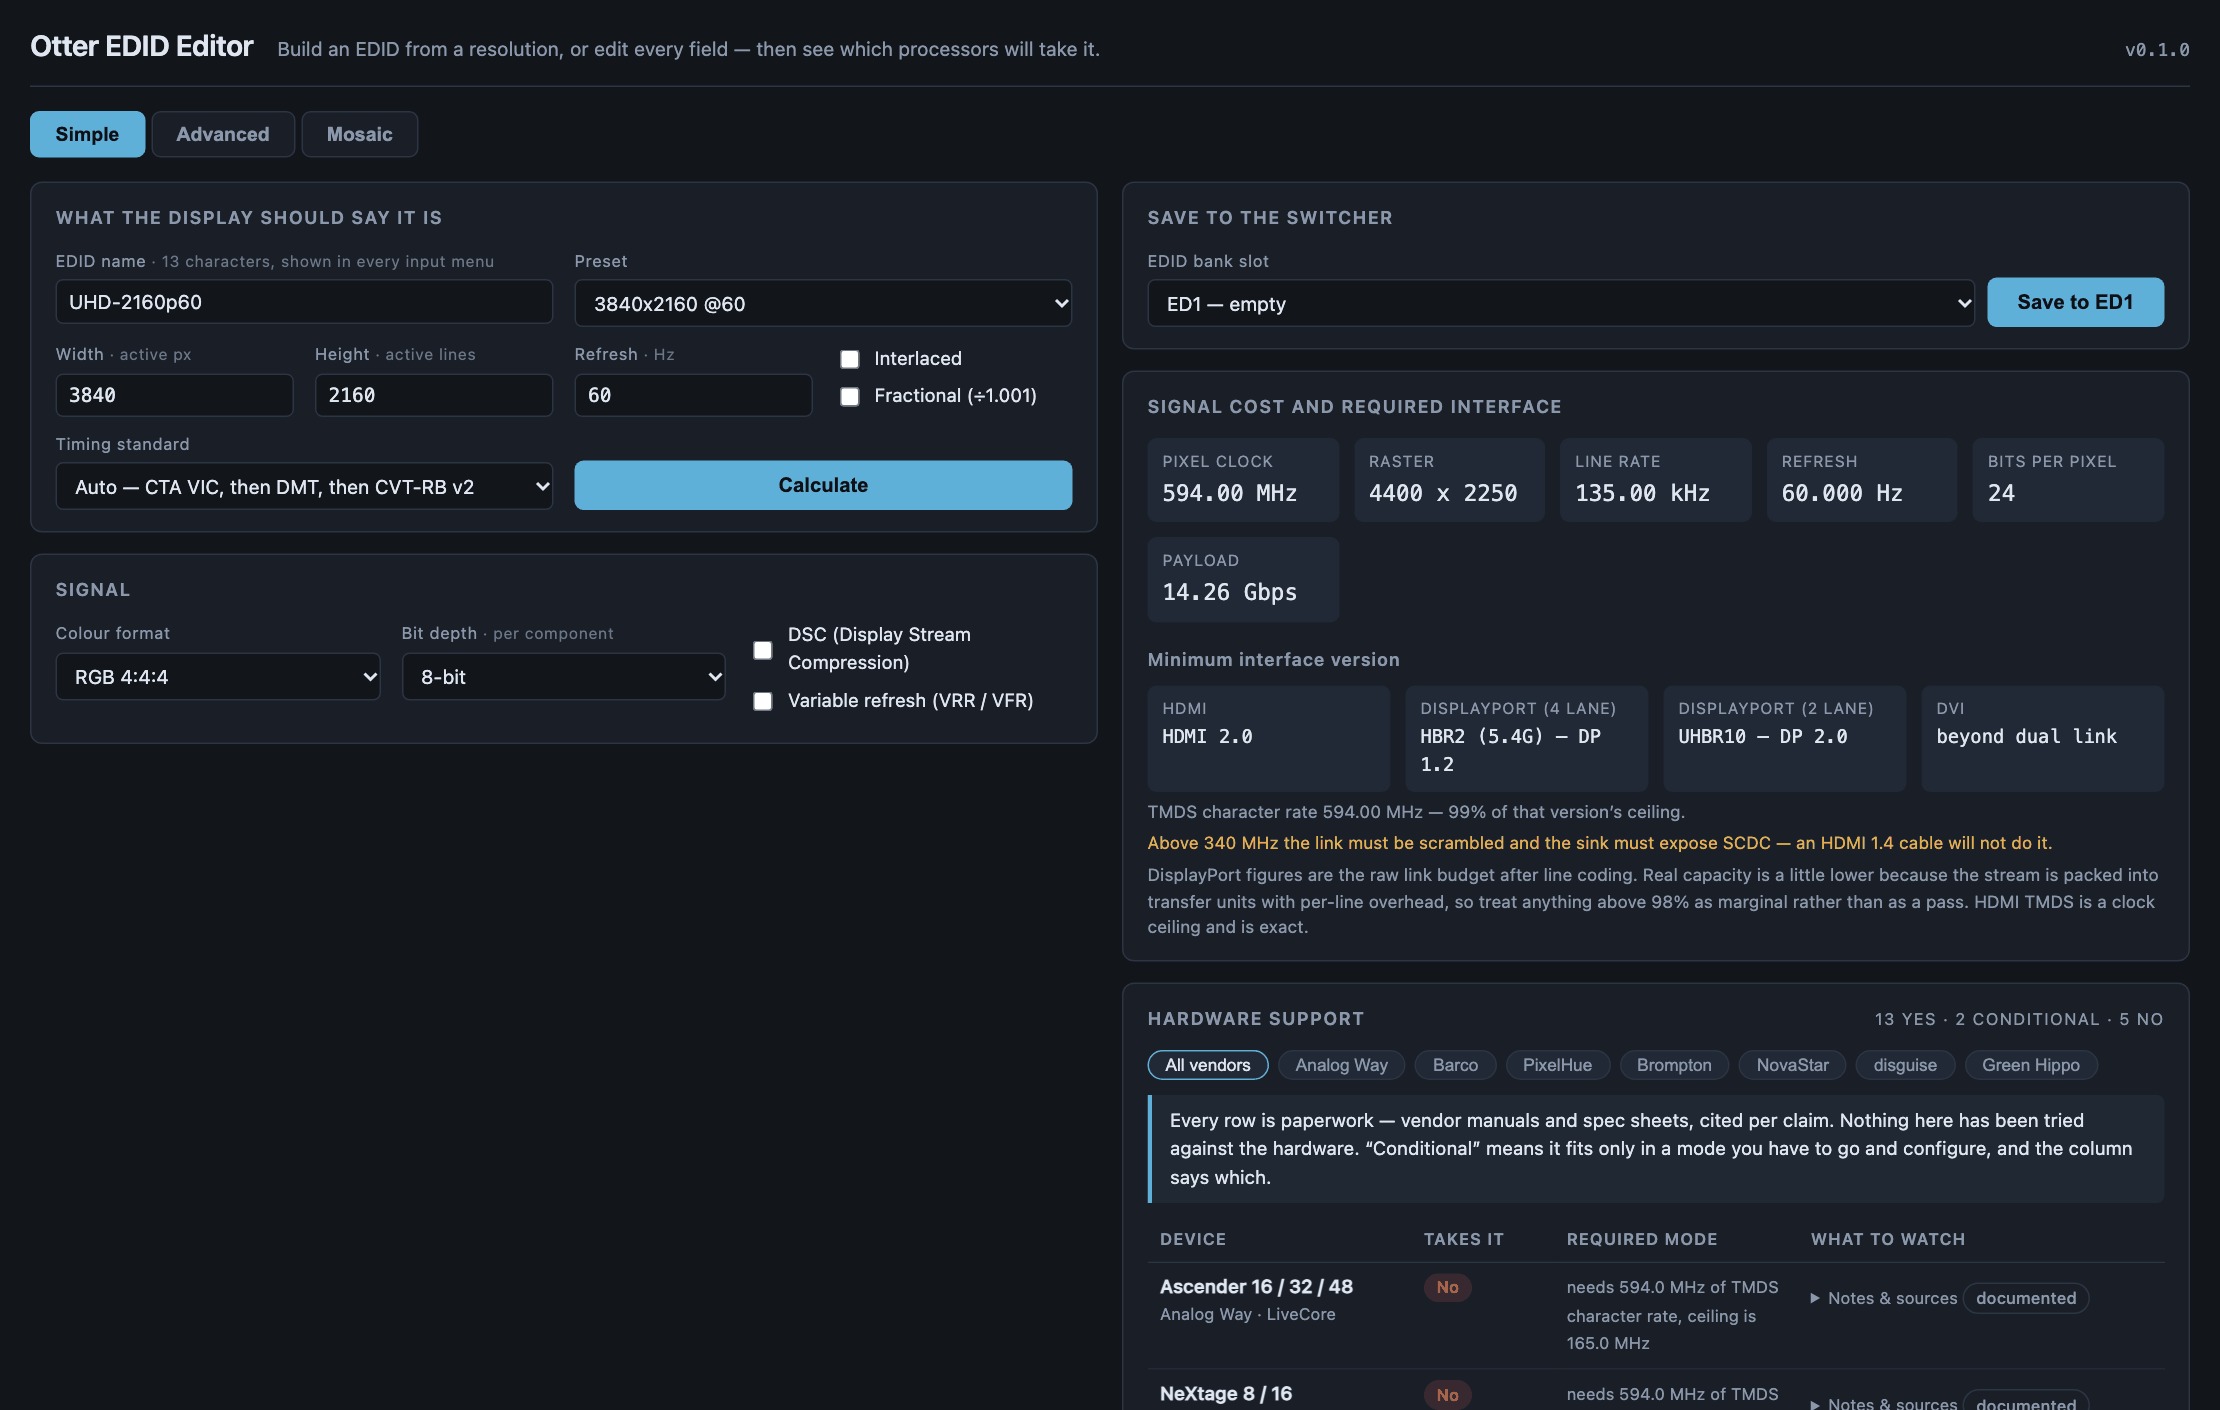The height and width of the screenshot is (1410, 2220).
Task: Click the HDMI 2.0 interface card
Action: coord(1269,738)
